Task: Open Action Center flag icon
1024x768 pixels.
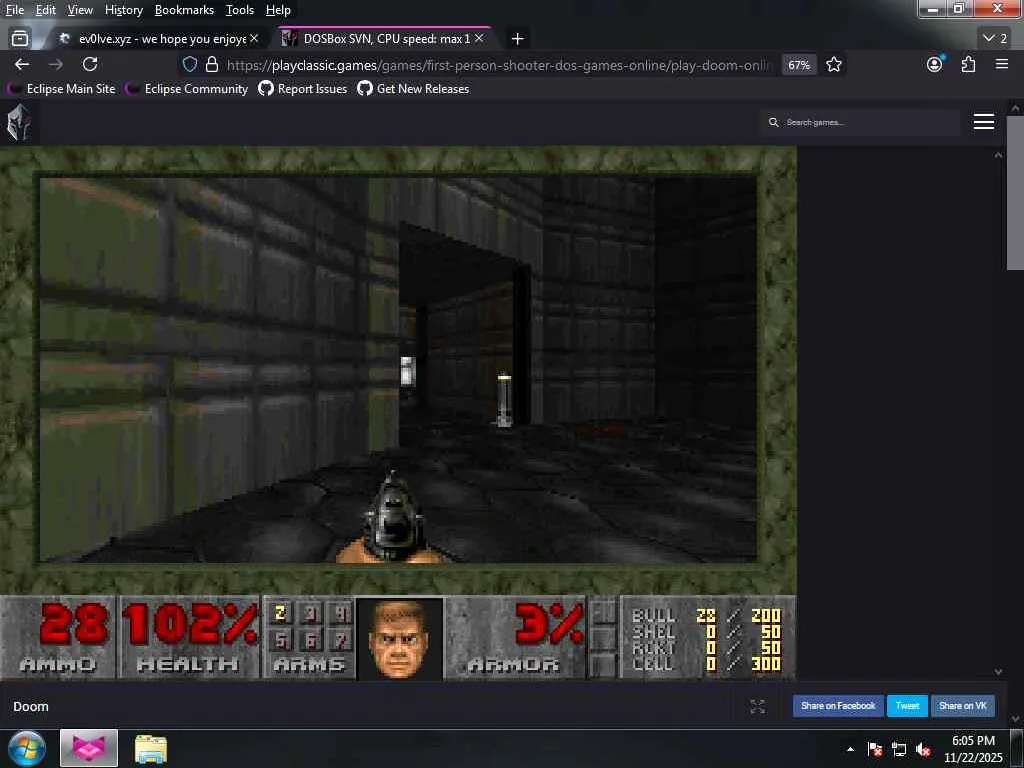Action: 875,750
